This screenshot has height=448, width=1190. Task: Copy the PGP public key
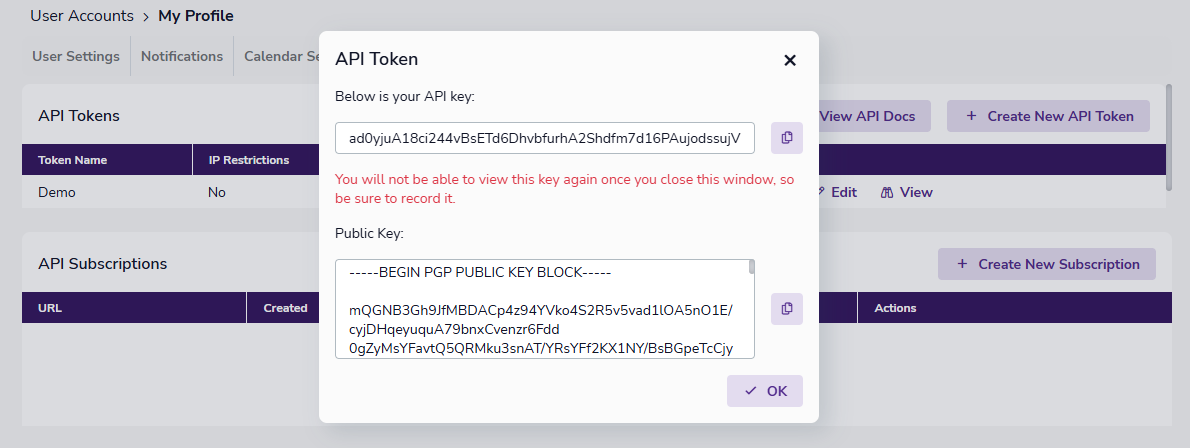click(x=787, y=308)
